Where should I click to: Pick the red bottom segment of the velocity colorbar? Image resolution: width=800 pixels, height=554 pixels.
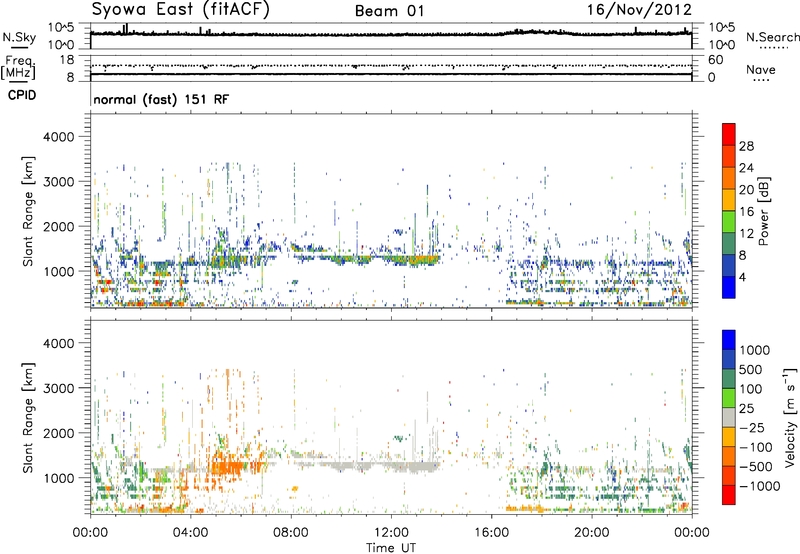(x=729, y=495)
